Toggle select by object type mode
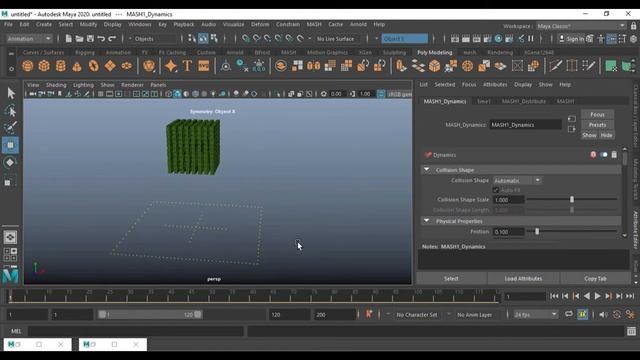This screenshot has width=640, height=360. coord(203,39)
